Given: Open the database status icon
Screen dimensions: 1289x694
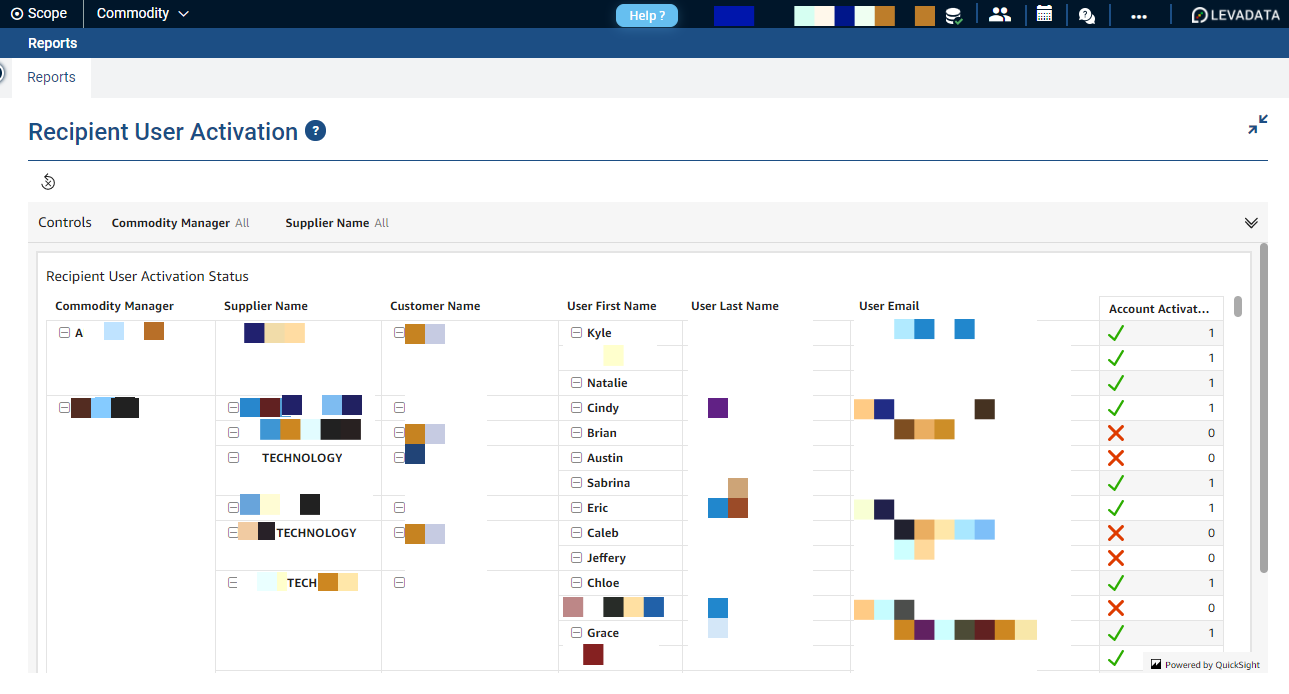Looking at the screenshot, I should 954,15.
